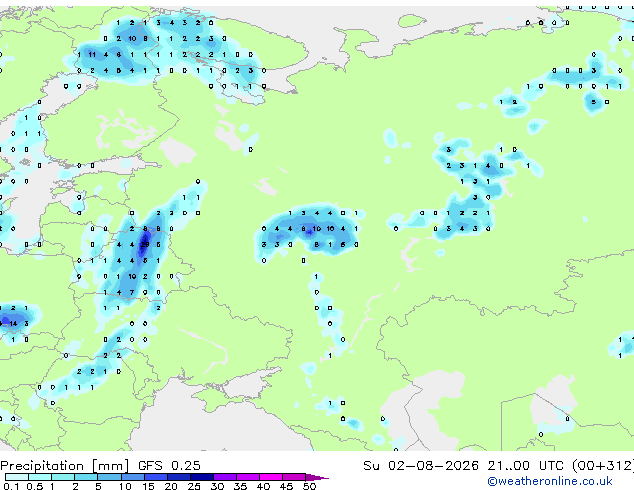Viewport: 634px width, 490px height.
Task: Click the 35–40 mm legend color swatch
Action: pos(248,477)
